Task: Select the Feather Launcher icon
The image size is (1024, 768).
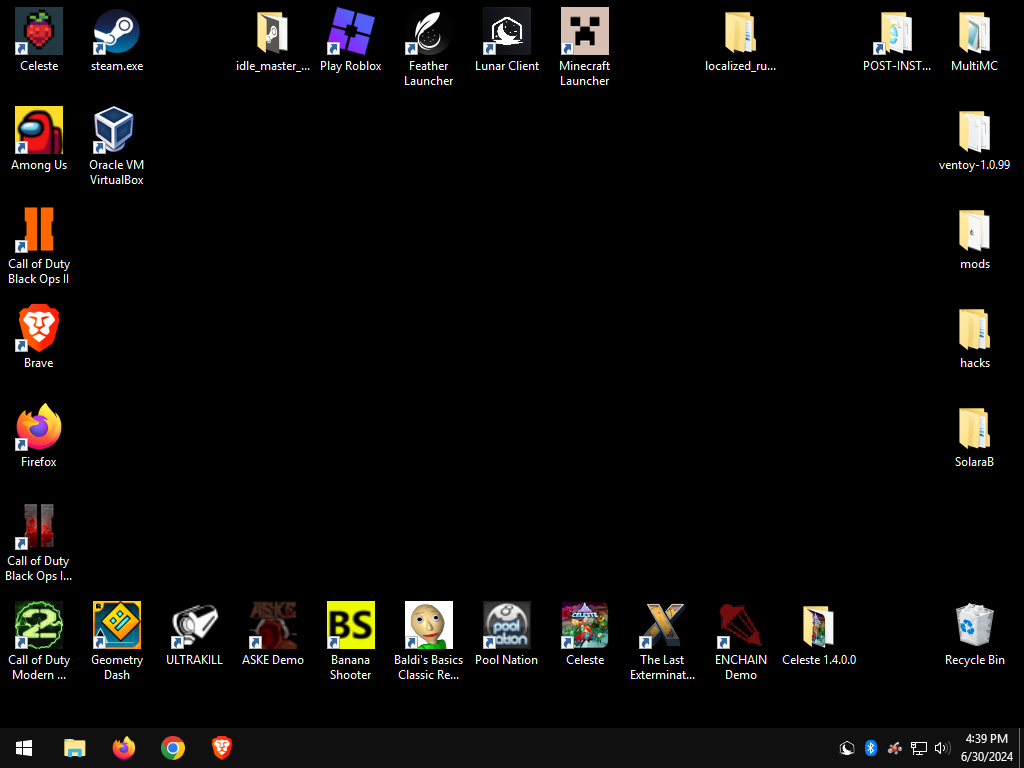Action: 428,31
